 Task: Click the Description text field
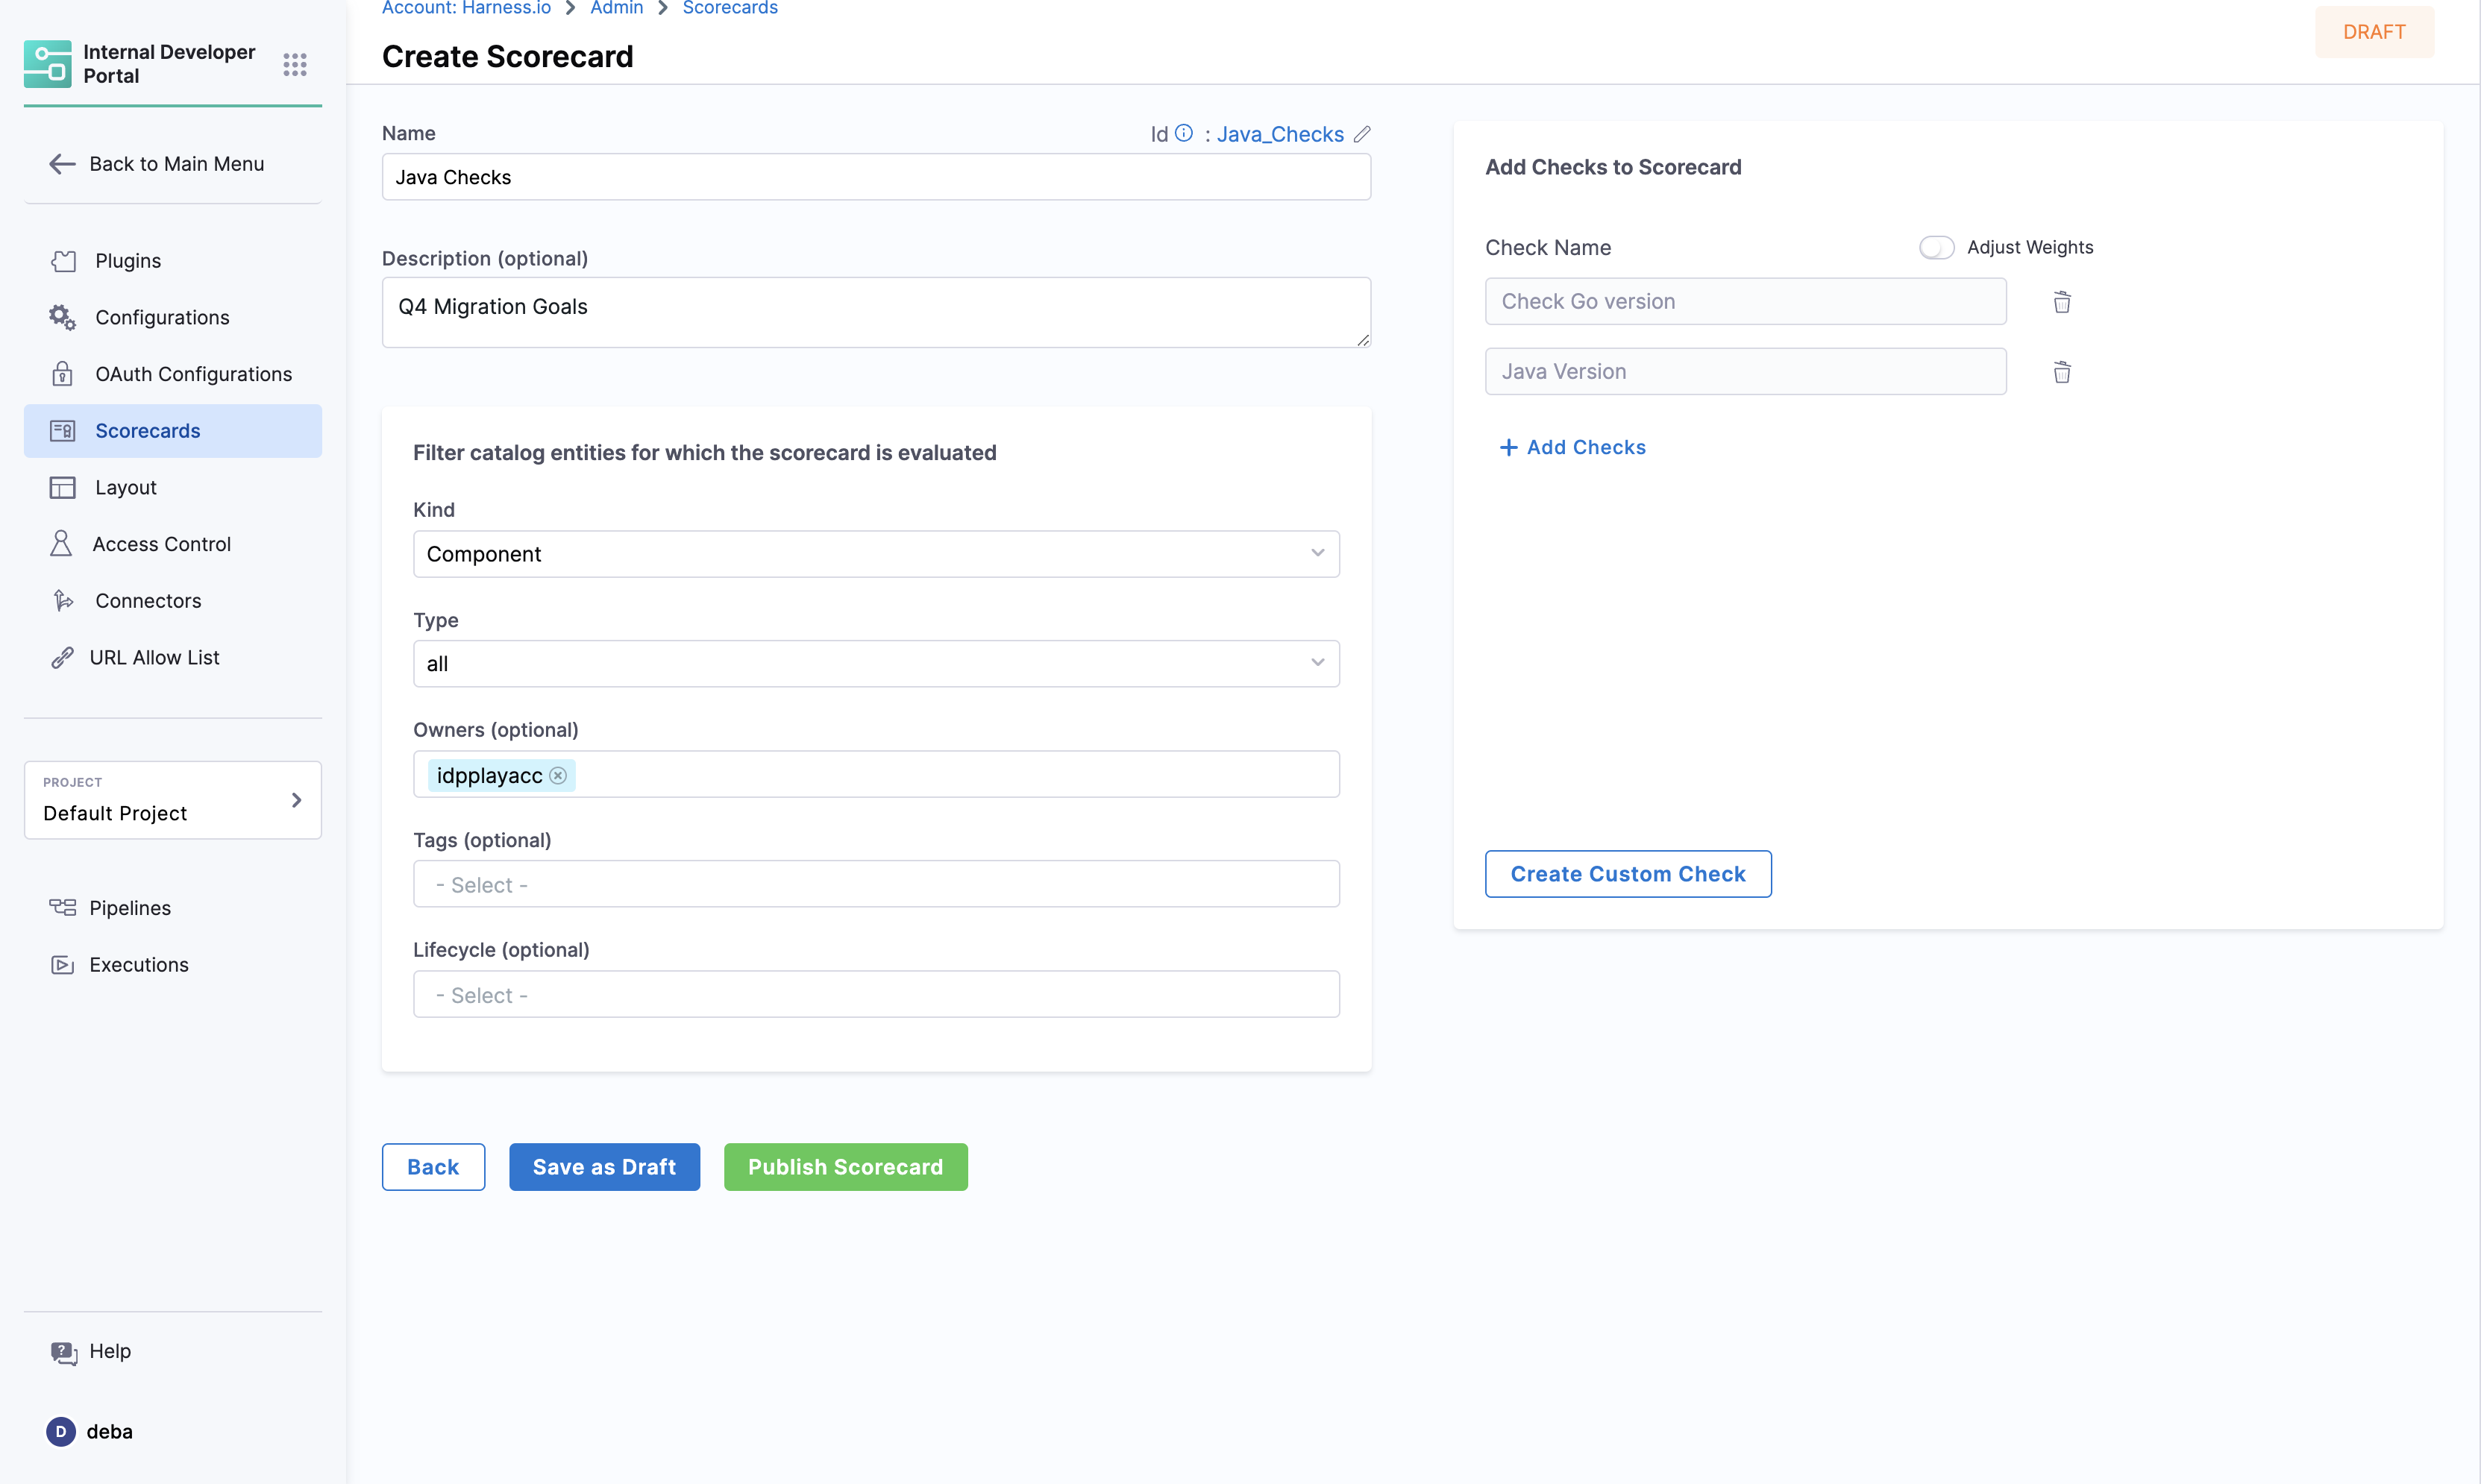pyautogui.click(x=876, y=312)
